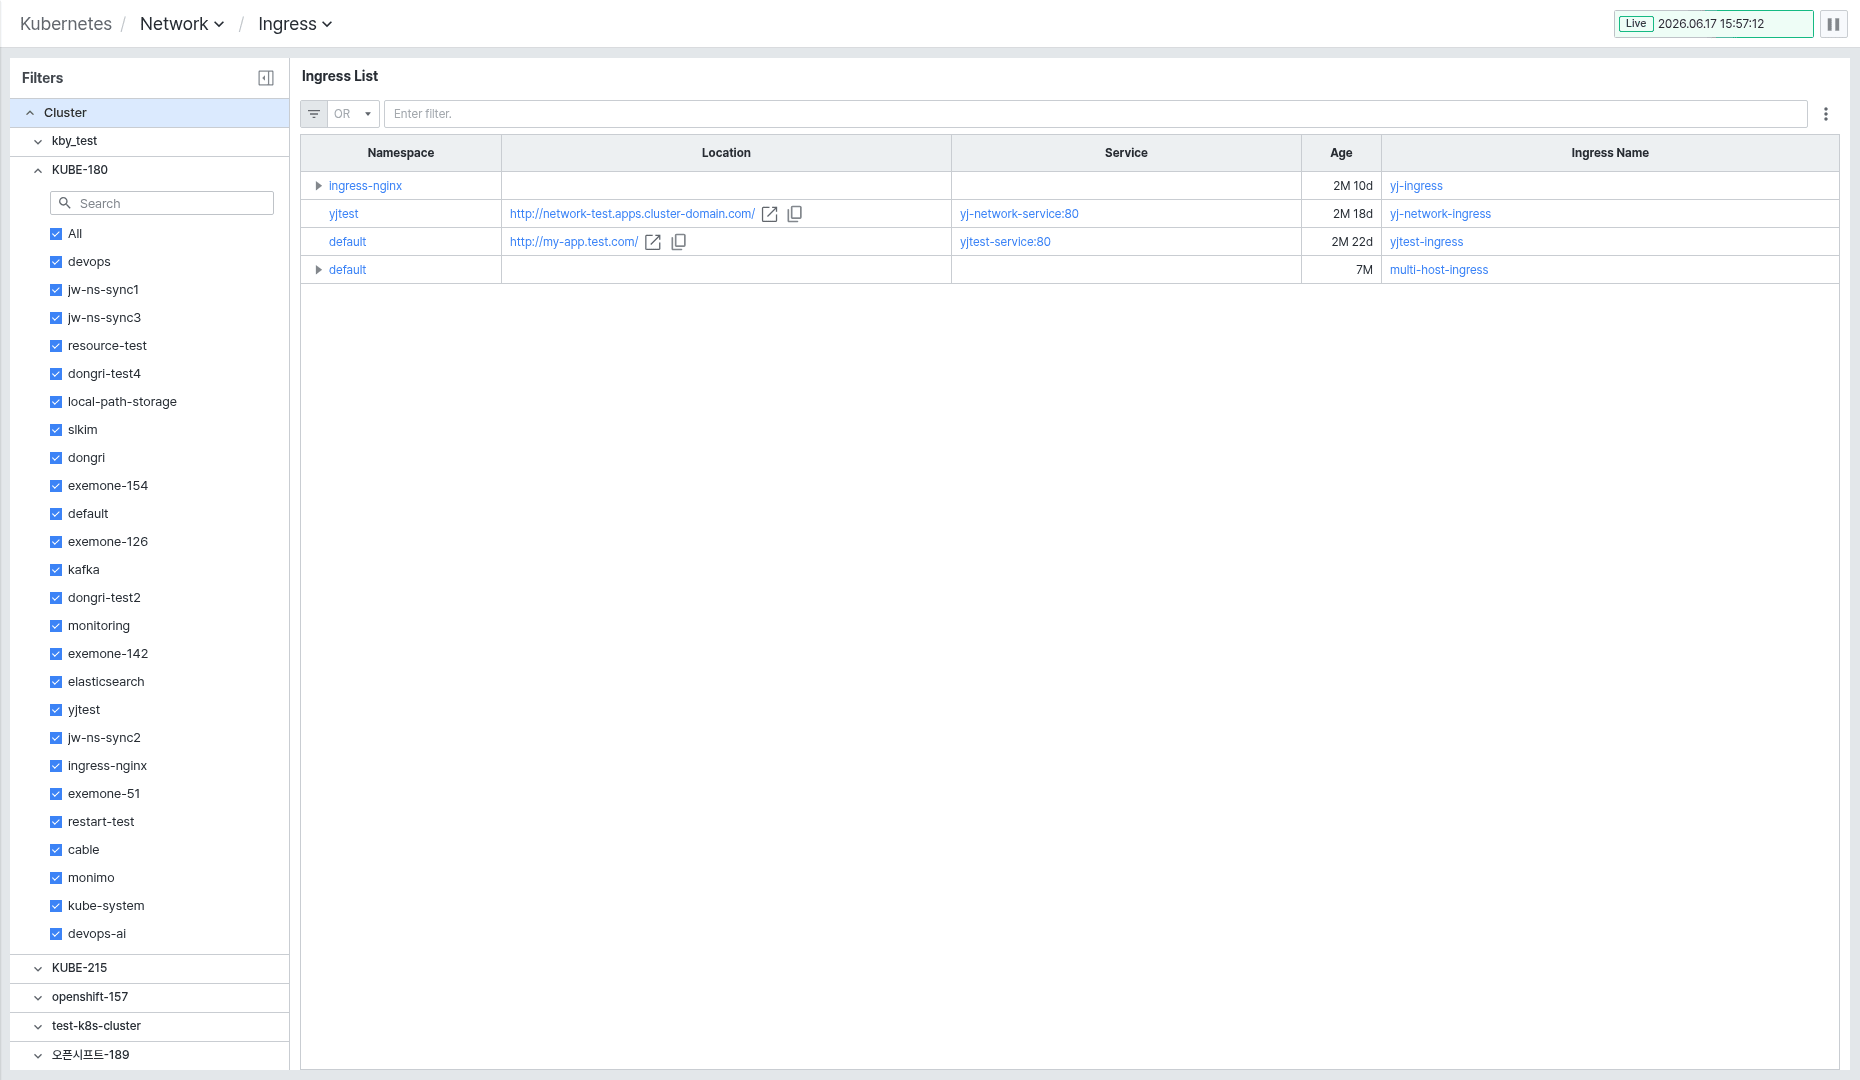Focus the namespace Search field
The width and height of the screenshot is (1860, 1080).
162,203
